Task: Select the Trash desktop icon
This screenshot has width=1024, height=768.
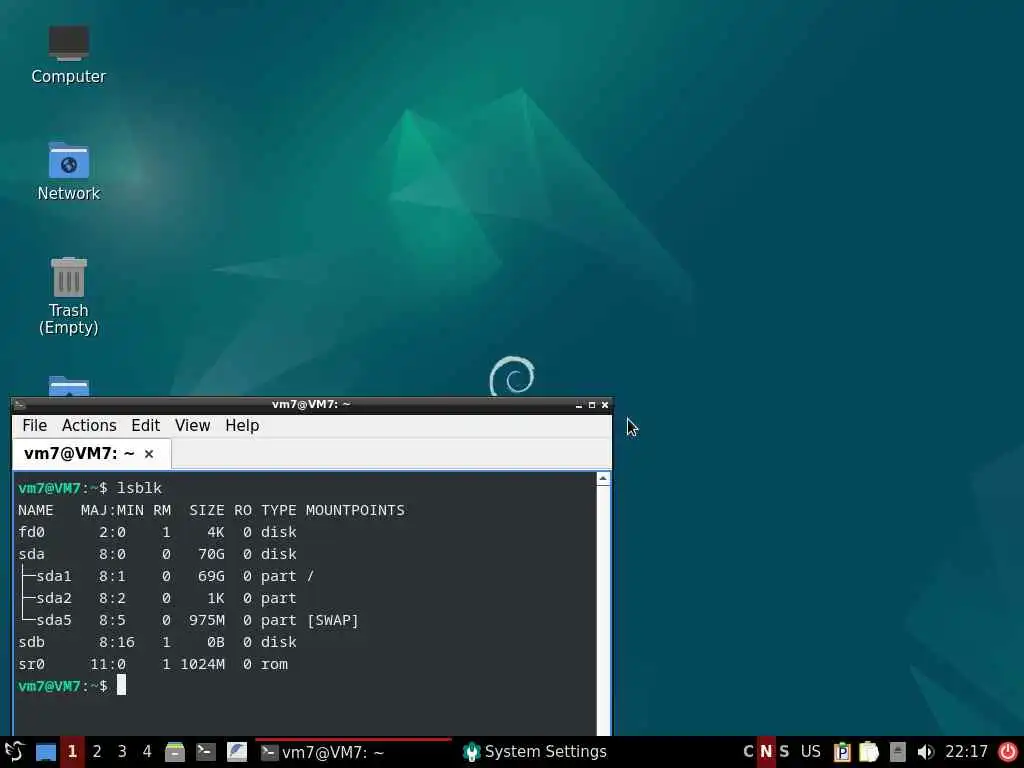Action: (x=69, y=296)
